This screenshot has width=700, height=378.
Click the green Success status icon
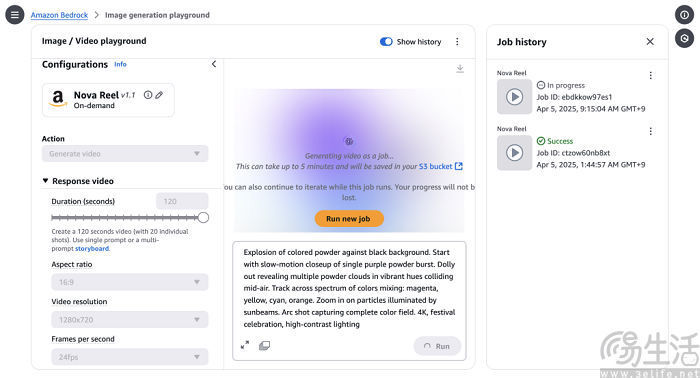pos(541,141)
